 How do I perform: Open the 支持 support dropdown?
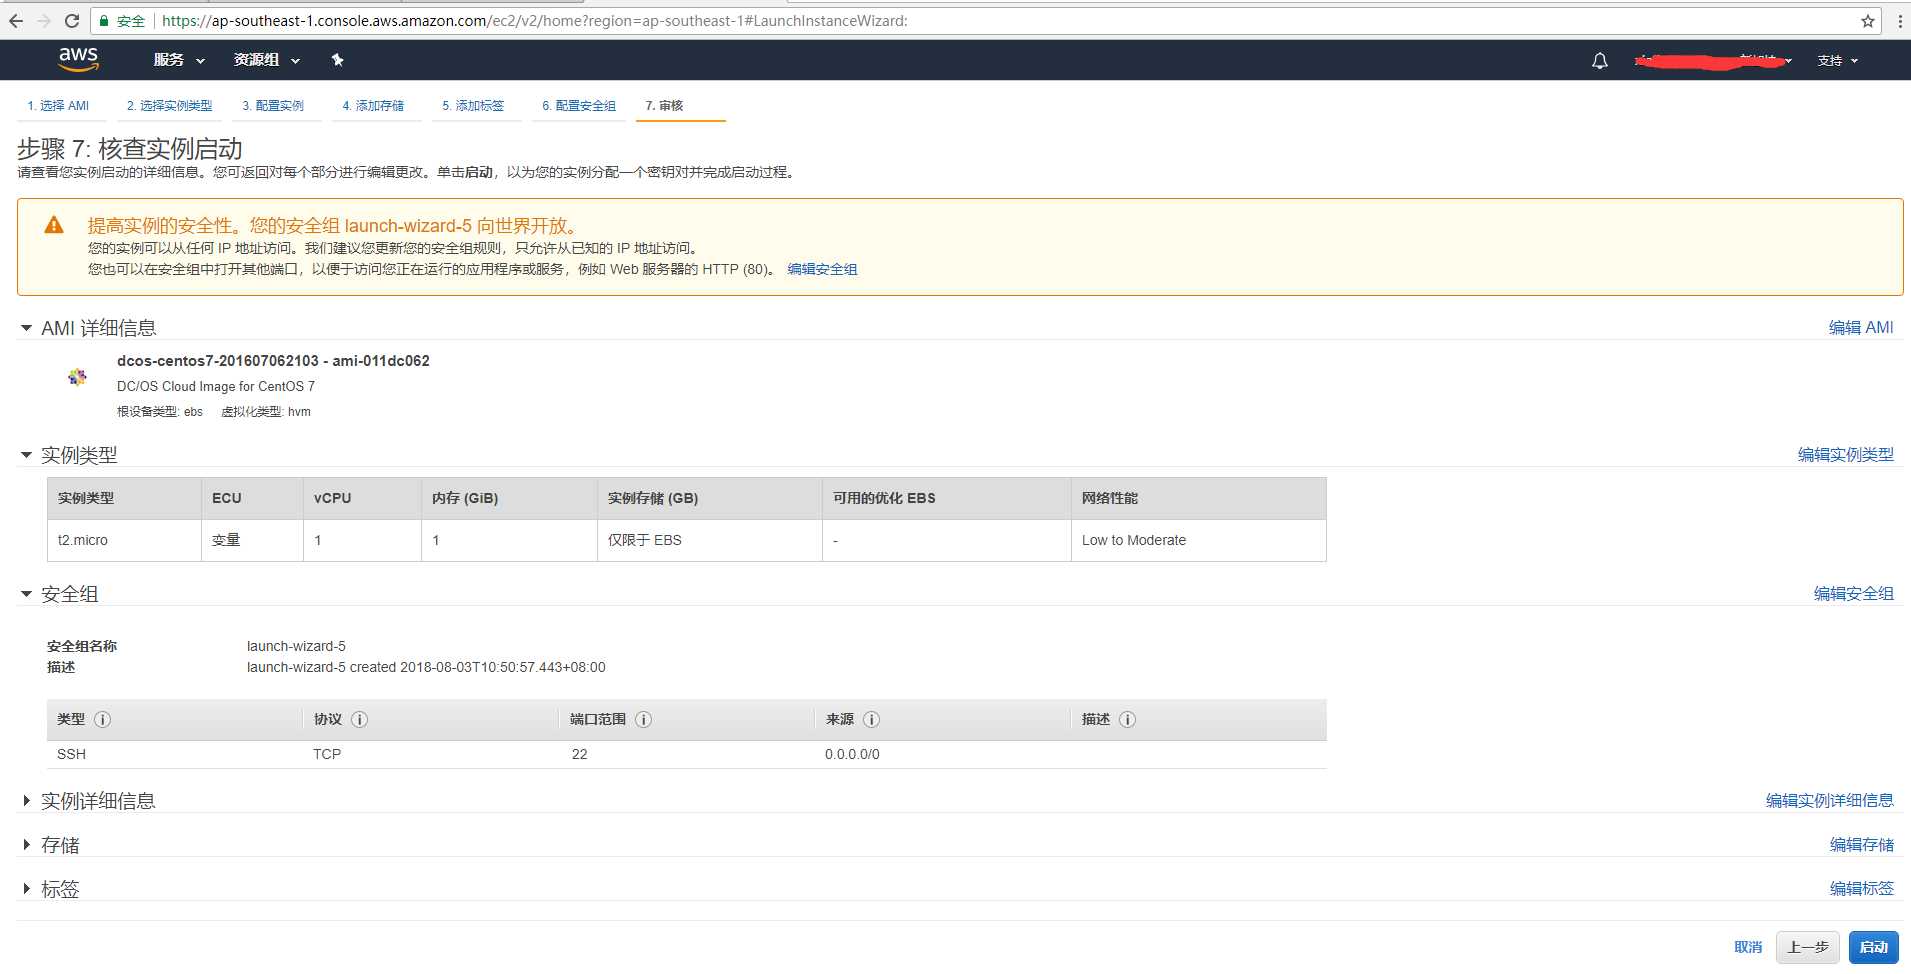pyautogui.click(x=1838, y=61)
